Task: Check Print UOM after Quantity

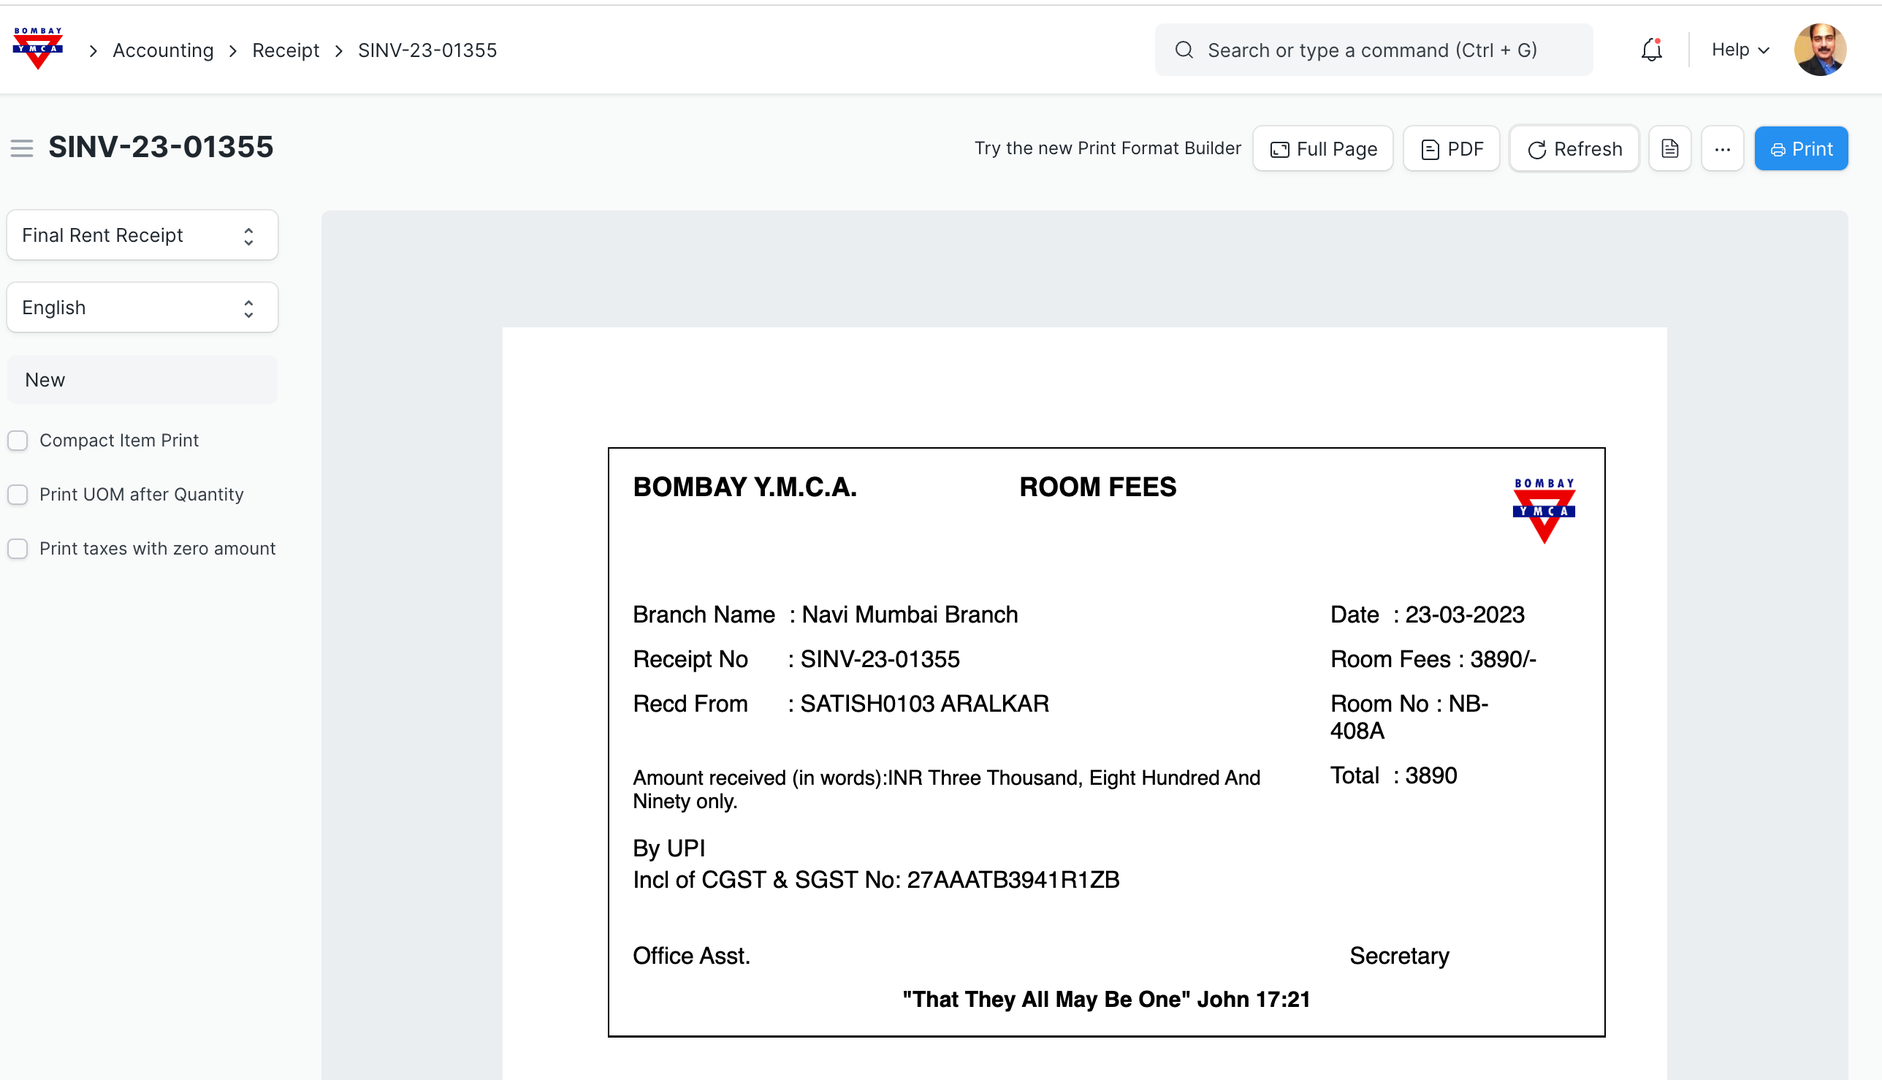Action: click(18, 495)
